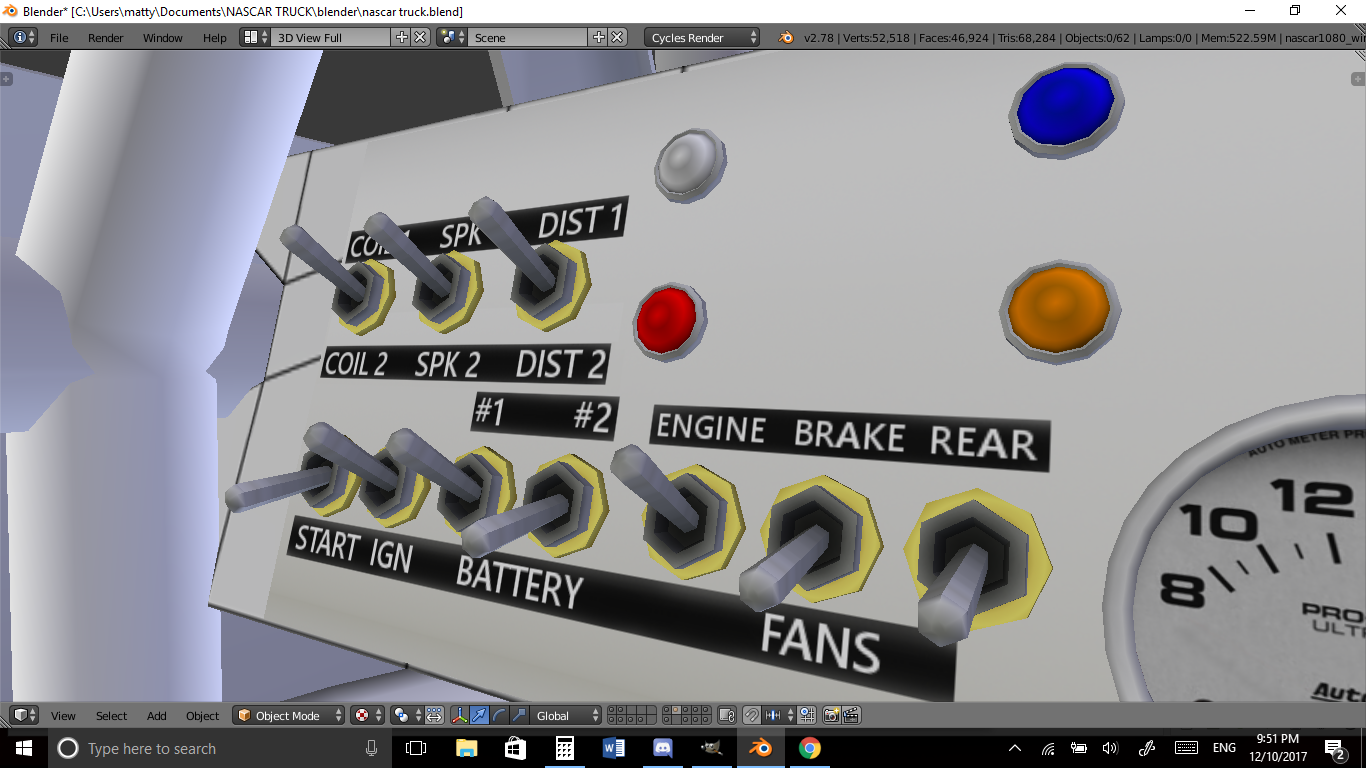
Task: Click the Verts:52,518 statistic text
Action: click(x=877, y=38)
